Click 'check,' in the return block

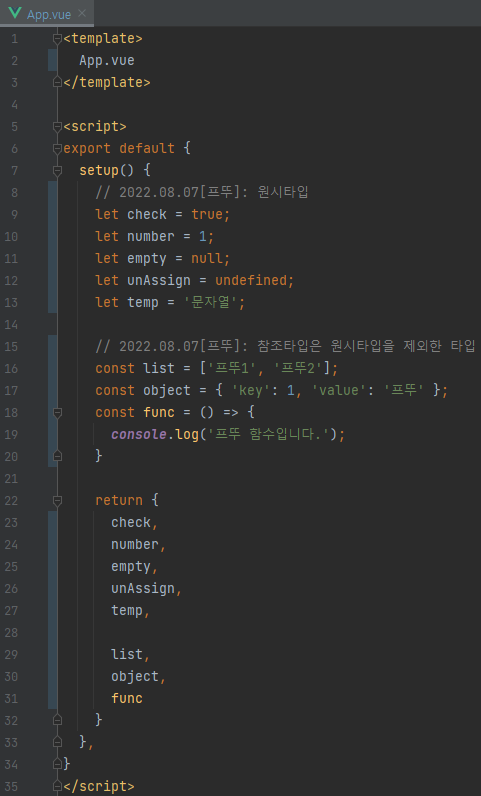pos(135,522)
